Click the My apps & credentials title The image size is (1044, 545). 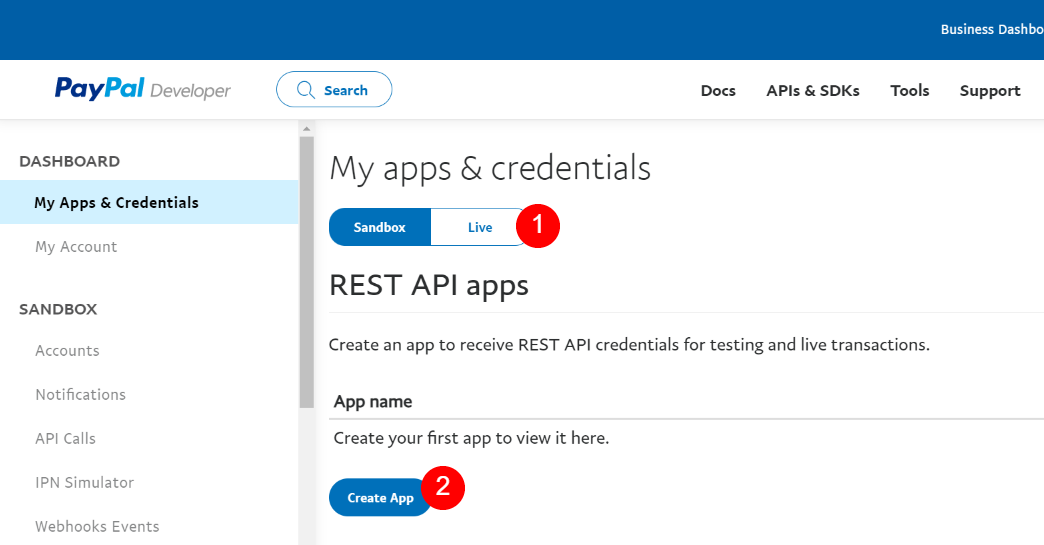[490, 169]
